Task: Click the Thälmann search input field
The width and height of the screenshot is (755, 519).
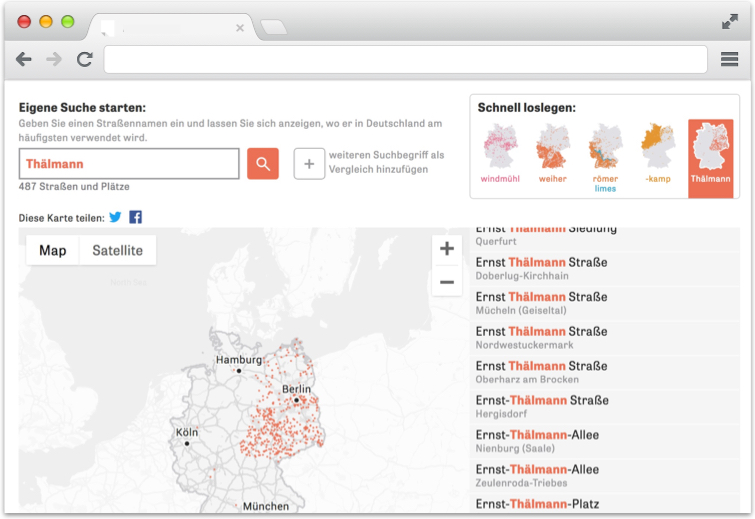Action: coord(129,163)
